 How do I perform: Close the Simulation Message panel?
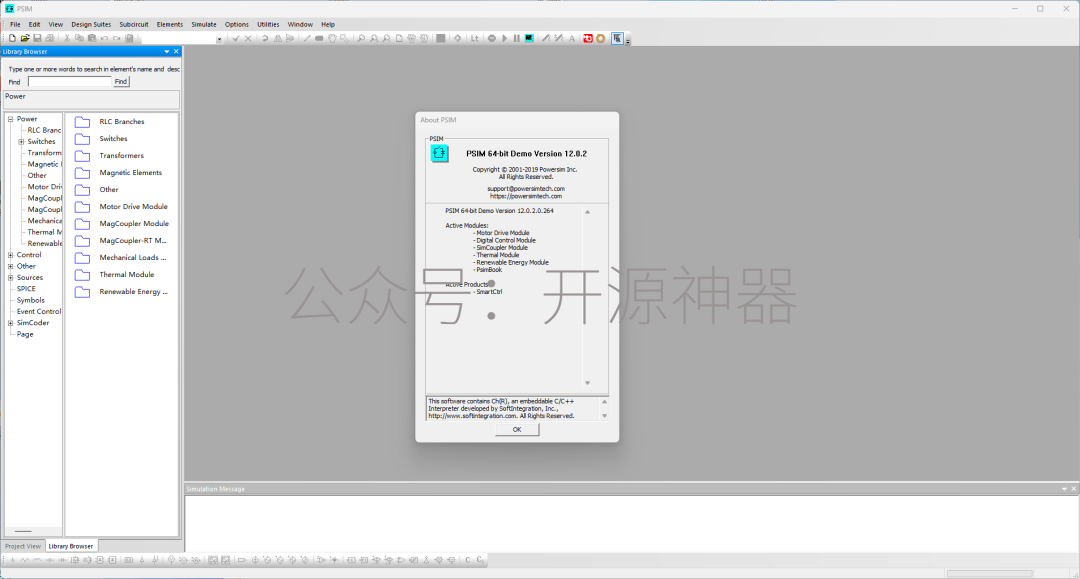(1073, 489)
